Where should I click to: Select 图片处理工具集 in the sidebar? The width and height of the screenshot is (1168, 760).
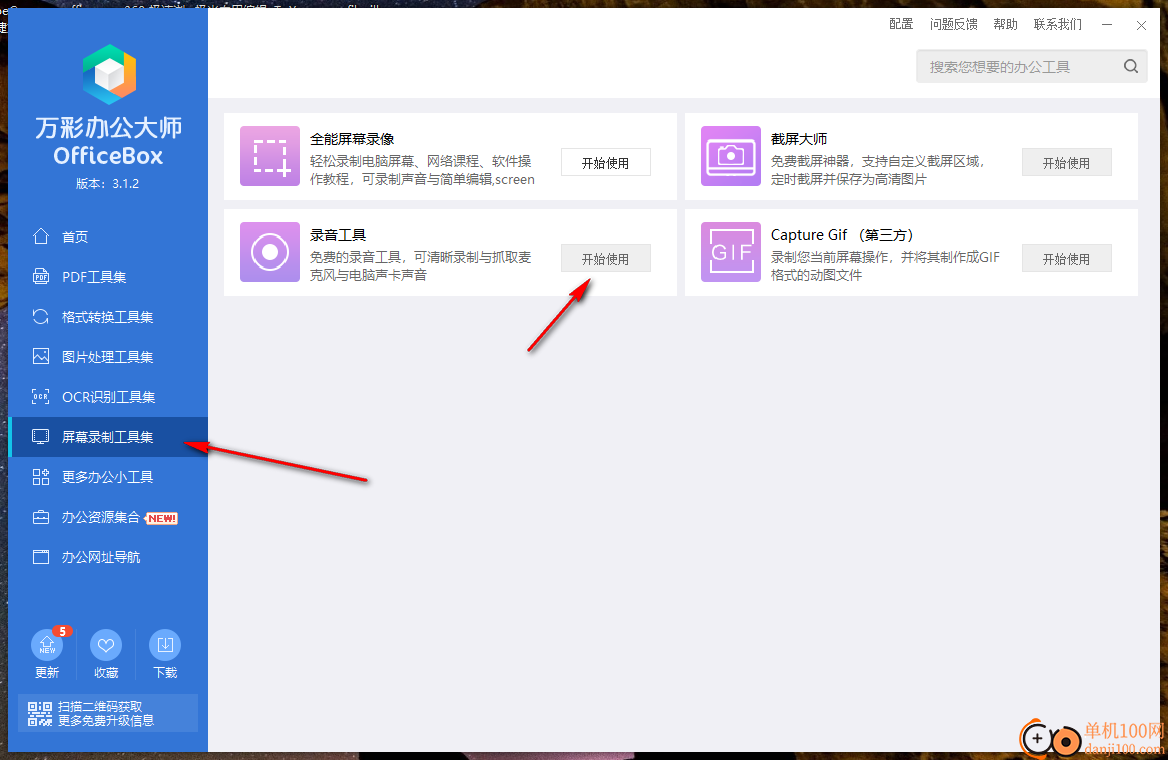pos(108,357)
